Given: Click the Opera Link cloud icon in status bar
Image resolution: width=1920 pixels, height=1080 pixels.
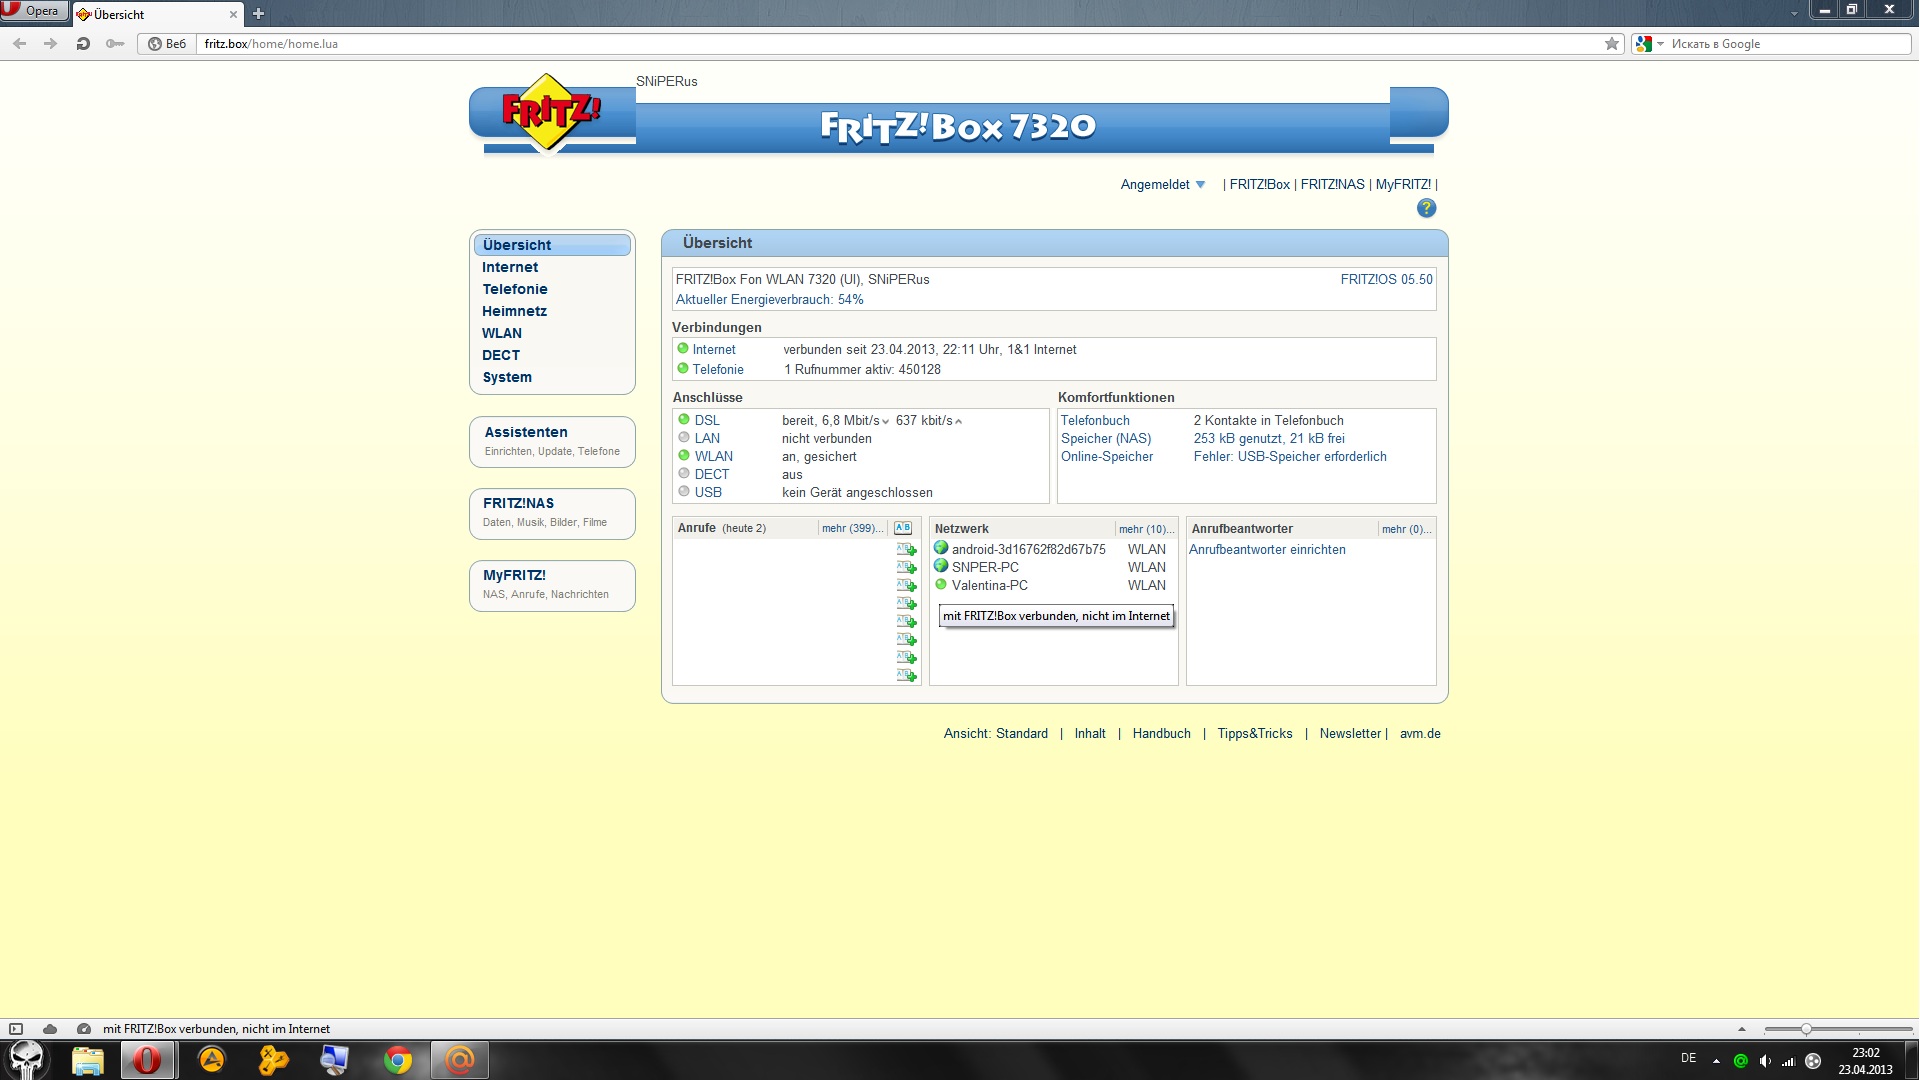Looking at the screenshot, I should pos(50,1028).
